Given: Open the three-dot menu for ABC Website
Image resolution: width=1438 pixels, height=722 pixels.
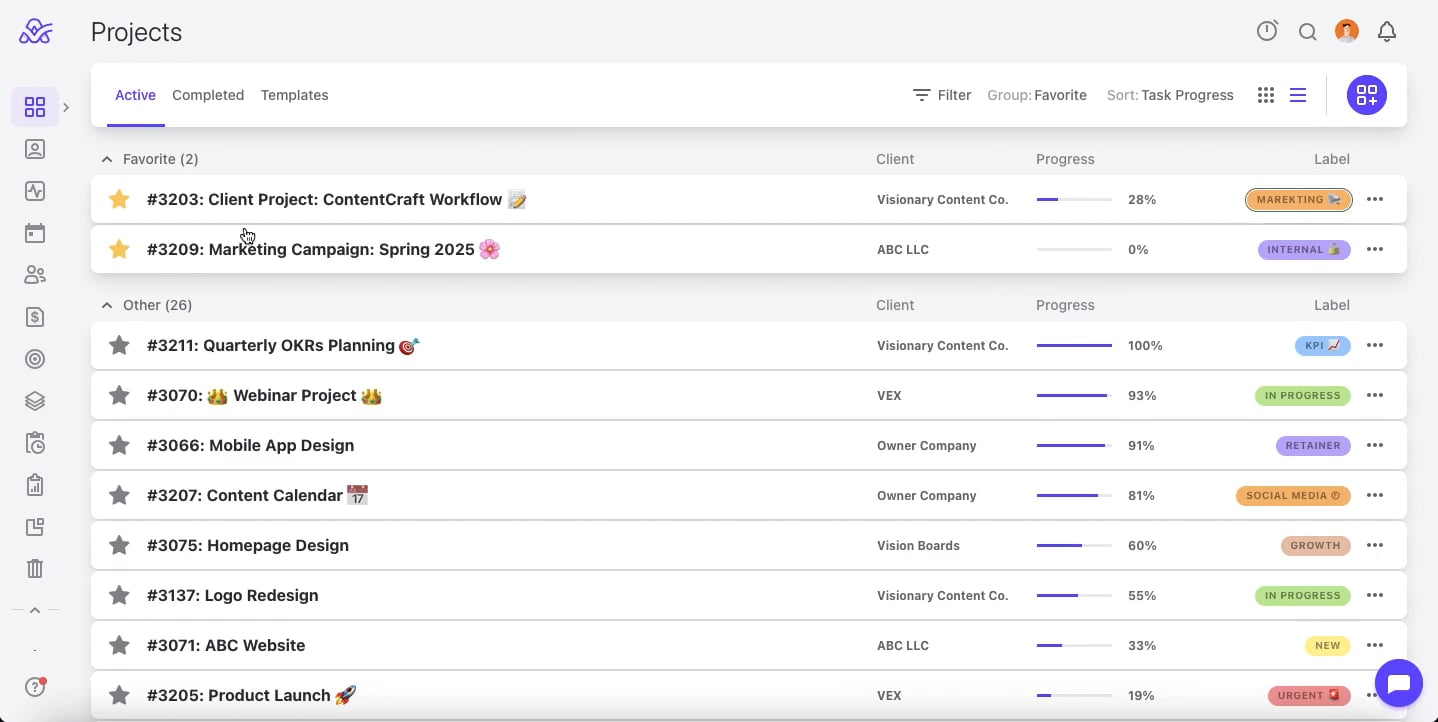Looking at the screenshot, I should tap(1375, 645).
